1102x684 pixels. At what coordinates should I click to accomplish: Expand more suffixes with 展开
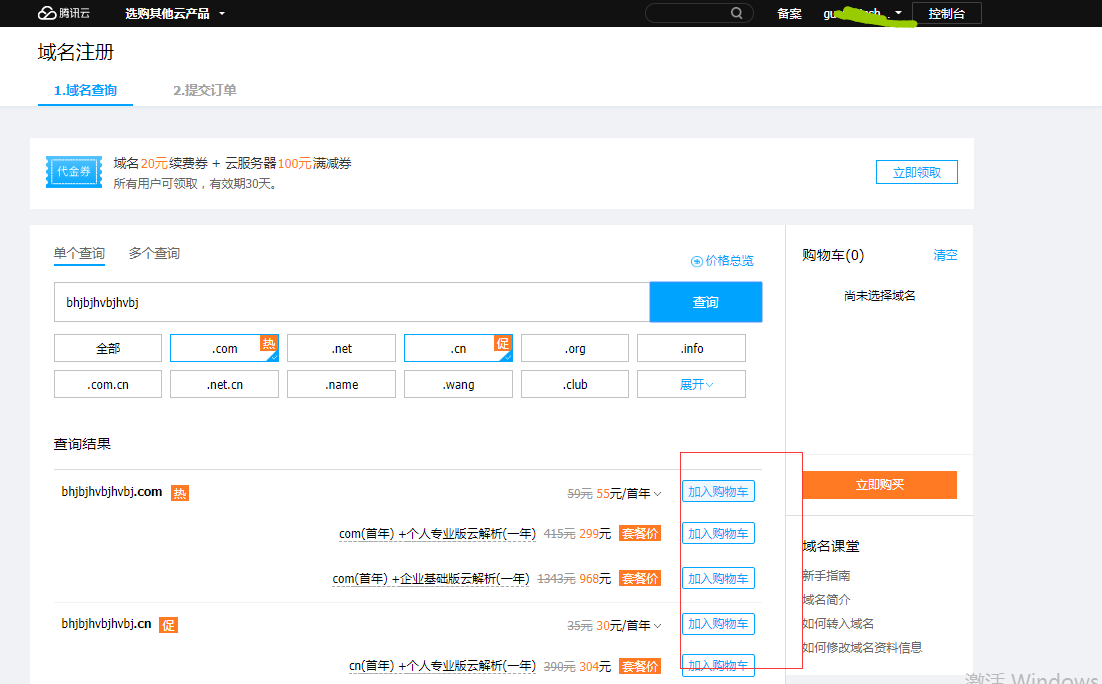pyautogui.click(x=692, y=385)
